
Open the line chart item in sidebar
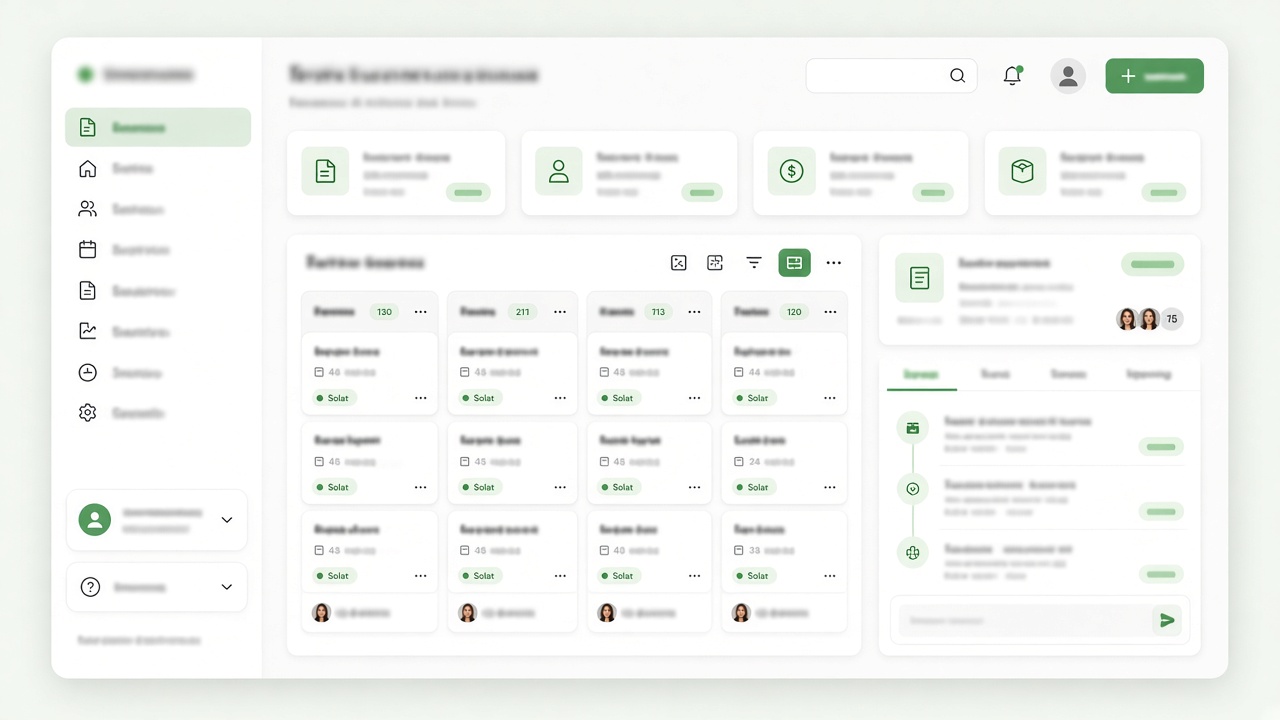pos(158,331)
